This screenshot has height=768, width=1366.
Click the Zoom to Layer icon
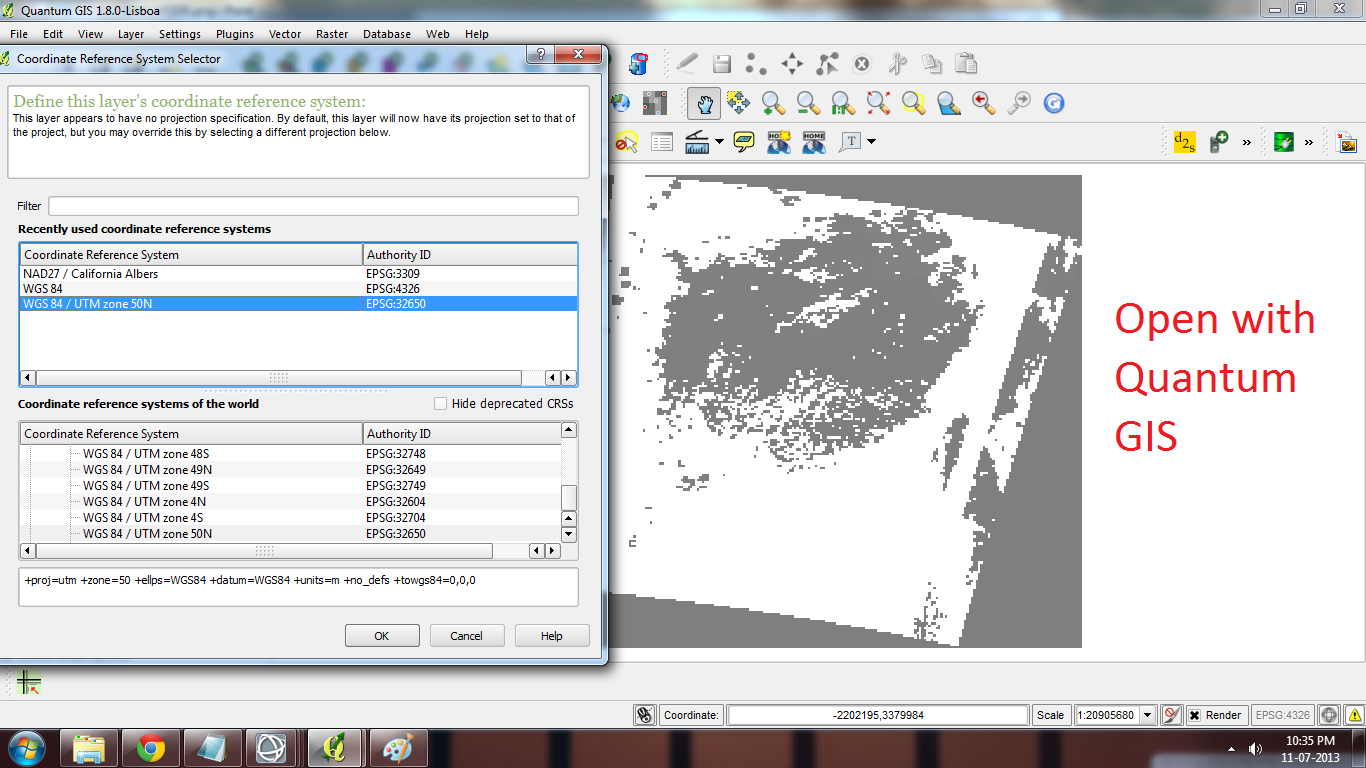(948, 102)
